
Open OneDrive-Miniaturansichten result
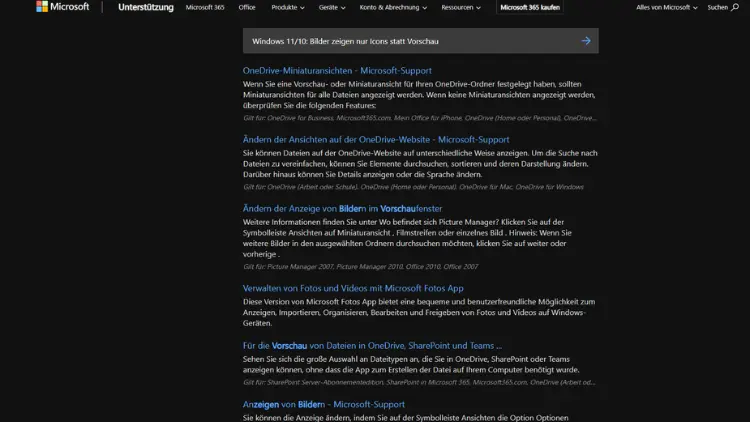(x=337, y=70)
